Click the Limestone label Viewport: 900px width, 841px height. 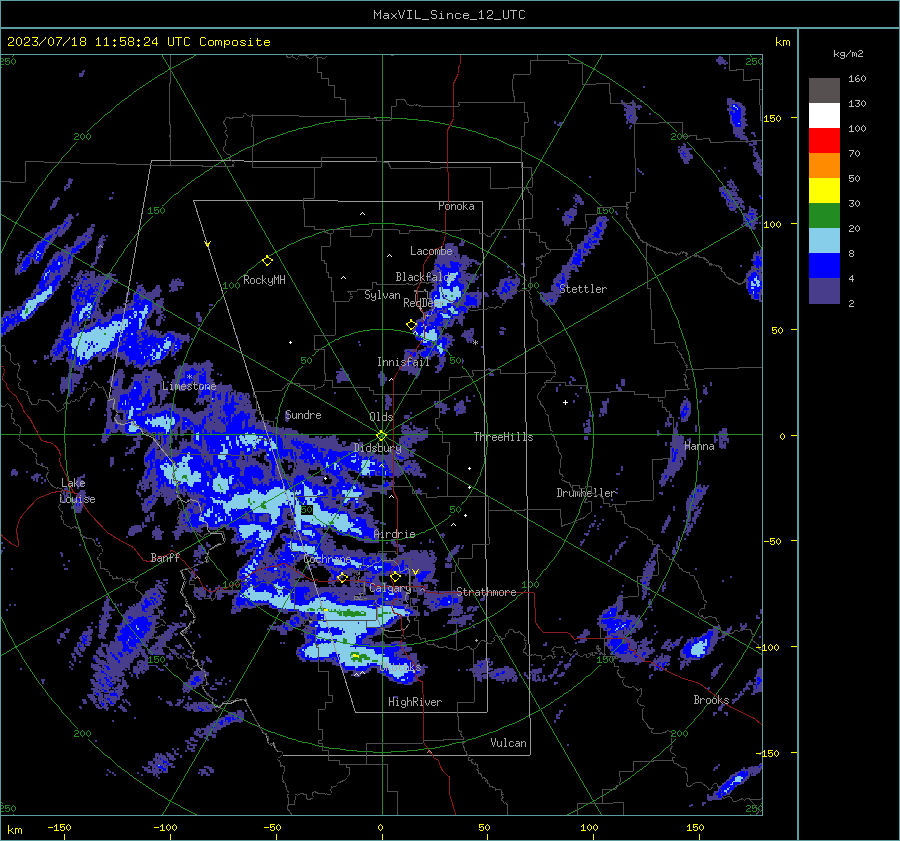pos(189,386)
